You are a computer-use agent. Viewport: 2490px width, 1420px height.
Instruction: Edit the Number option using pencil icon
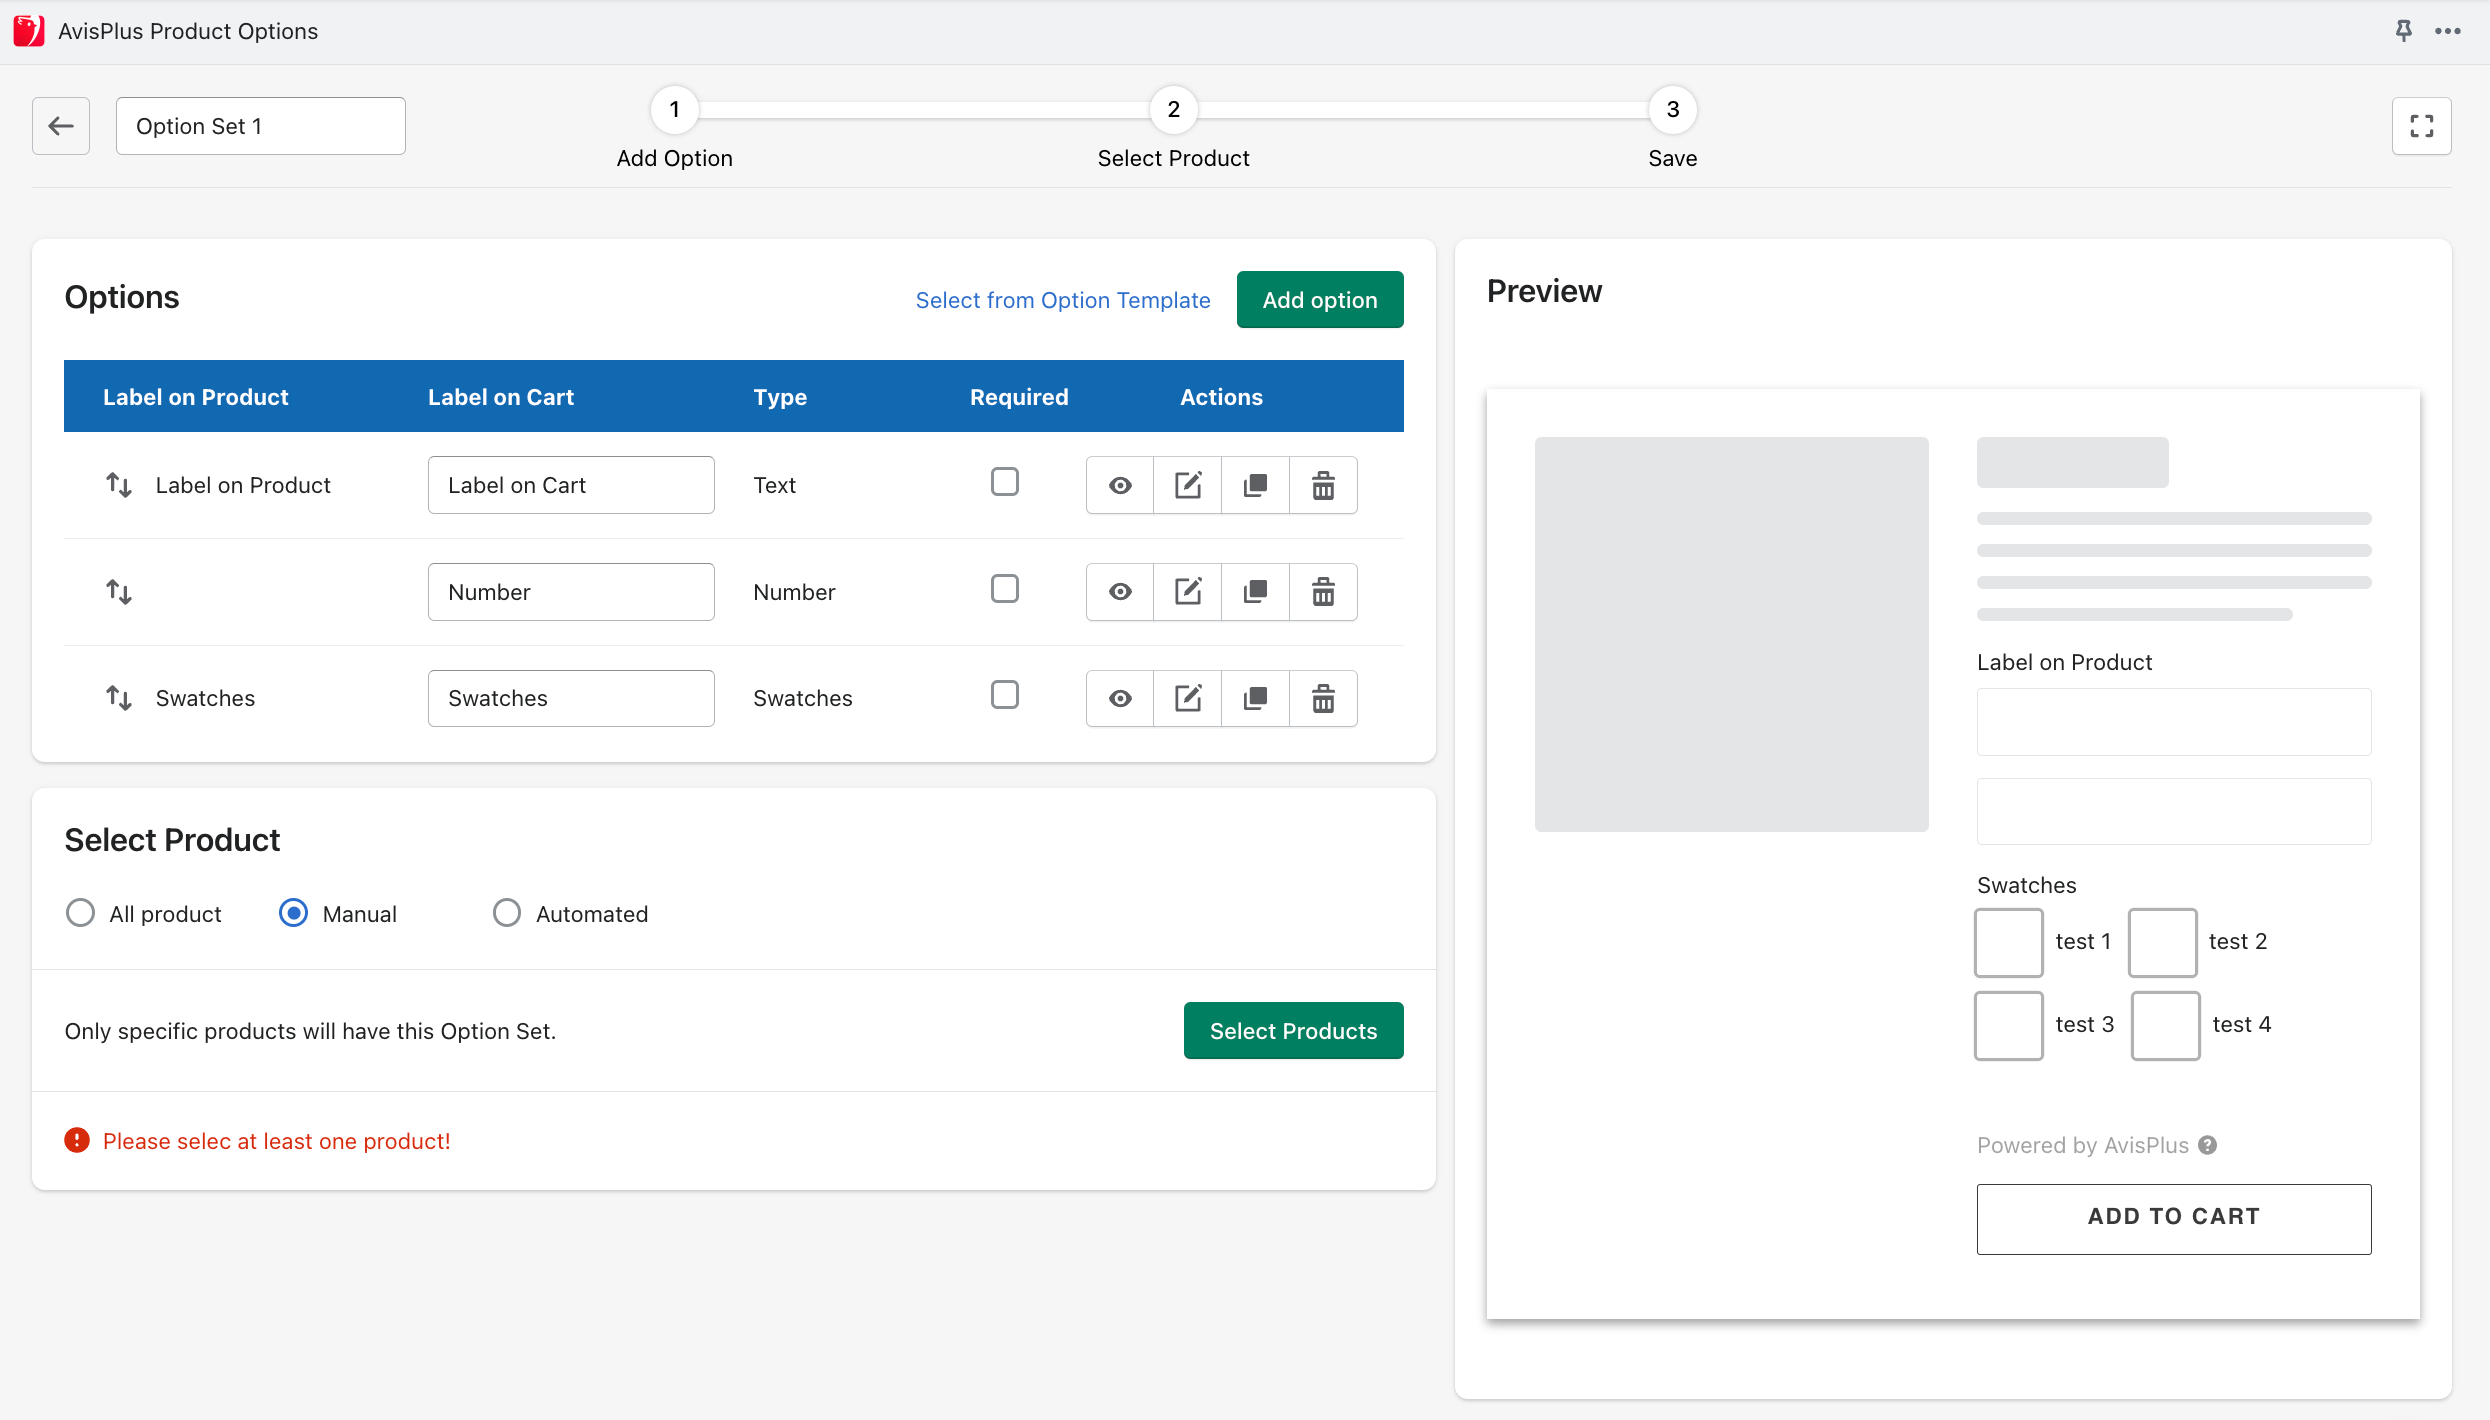[1187, 591]
